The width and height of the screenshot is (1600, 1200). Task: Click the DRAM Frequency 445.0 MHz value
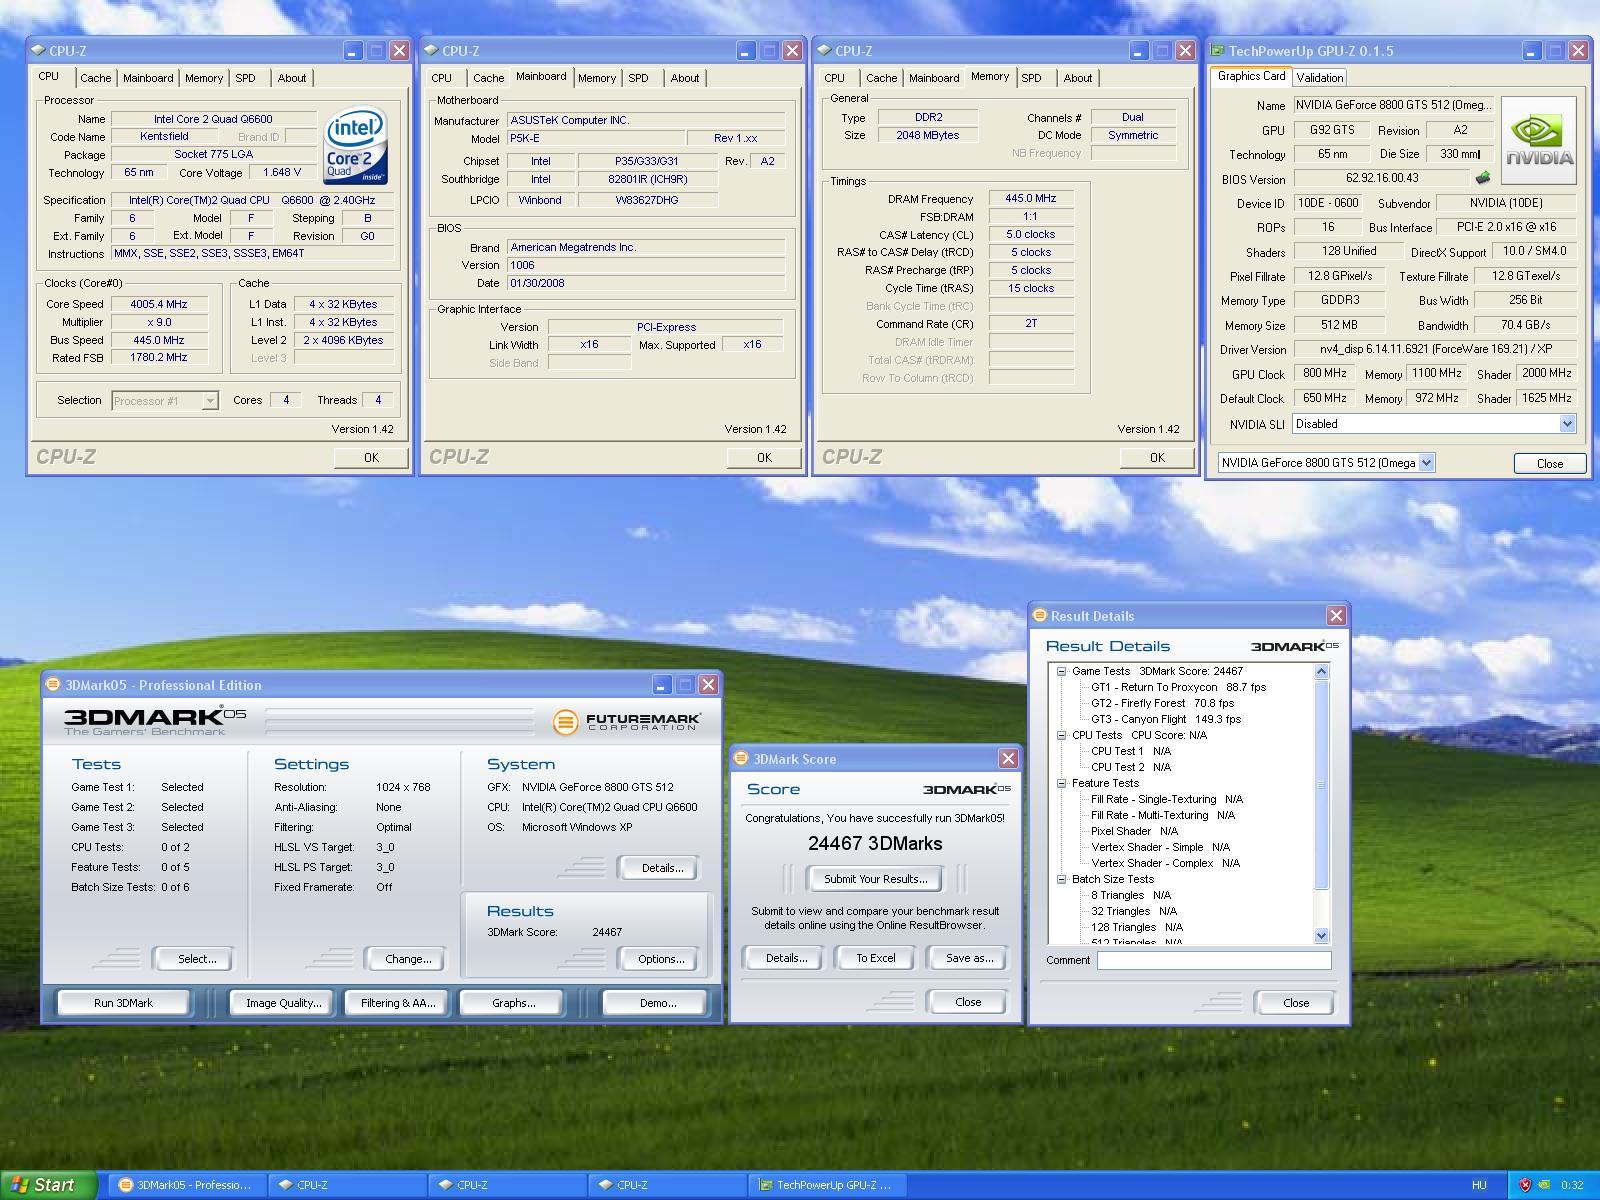point(1031,198)
